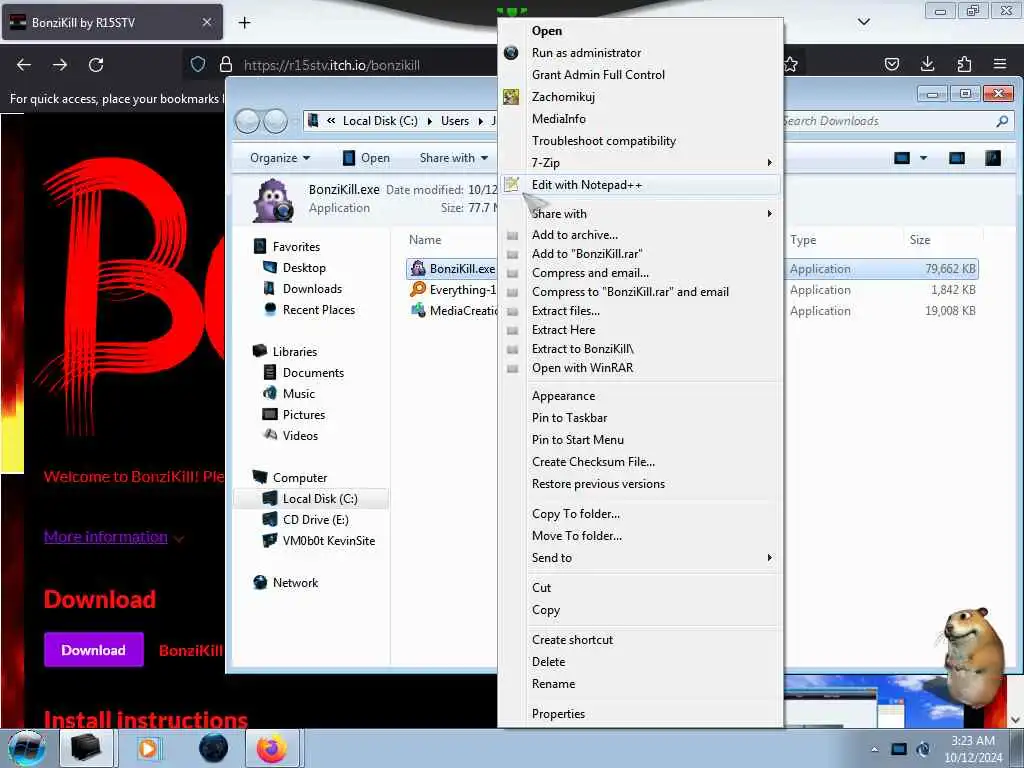1024x768 pixels.
Task: Open the Explorer help icon
Action: pos(993,158)
